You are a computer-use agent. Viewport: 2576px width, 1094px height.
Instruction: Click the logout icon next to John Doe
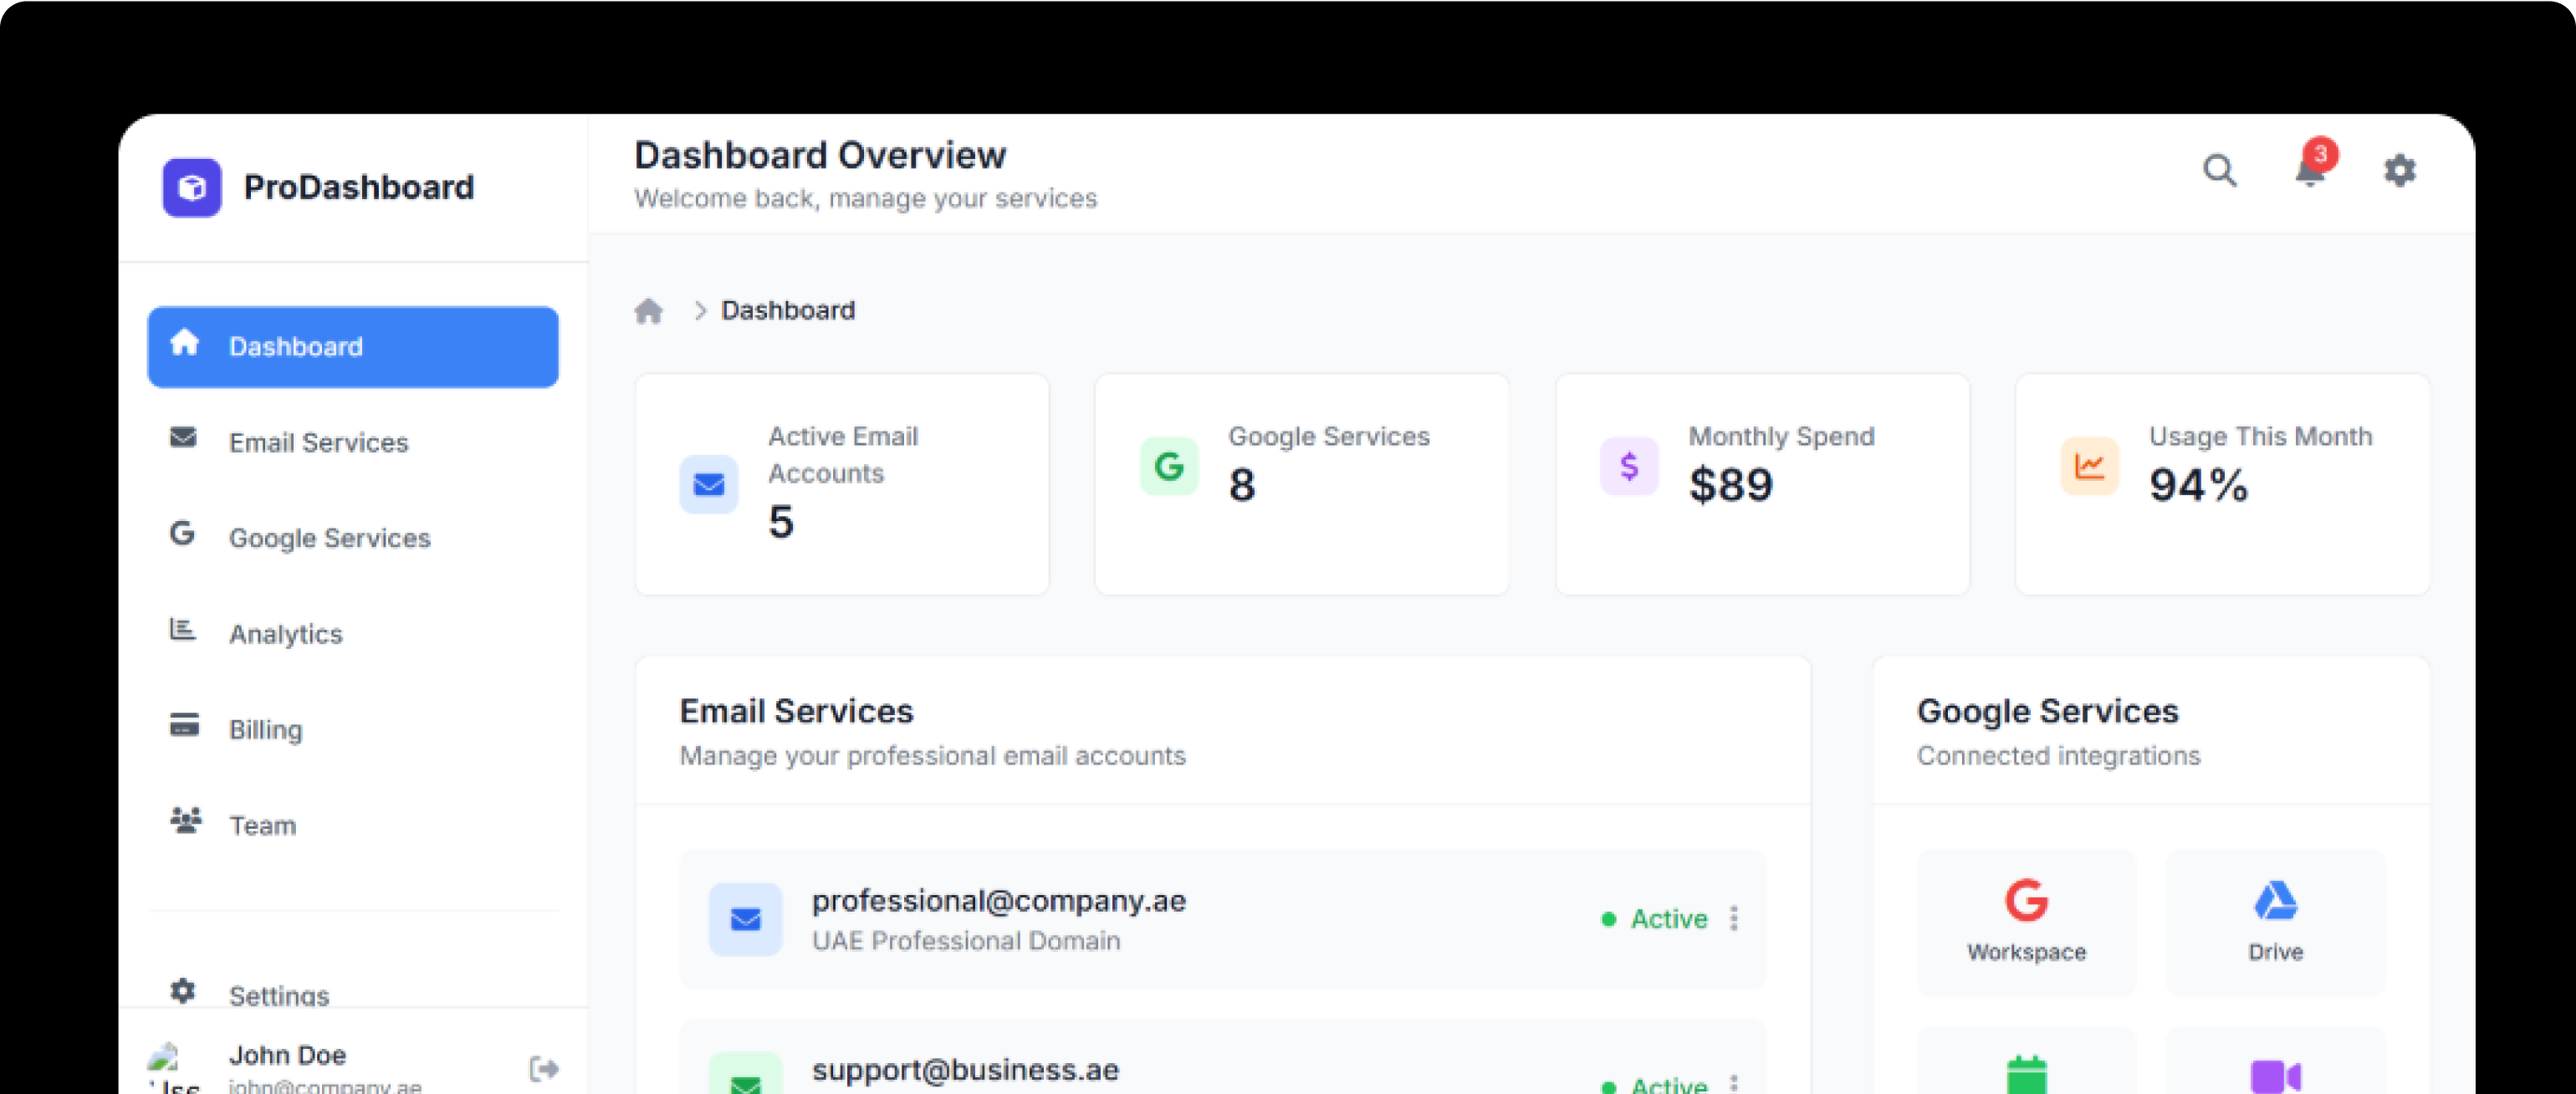point(545,1069)
